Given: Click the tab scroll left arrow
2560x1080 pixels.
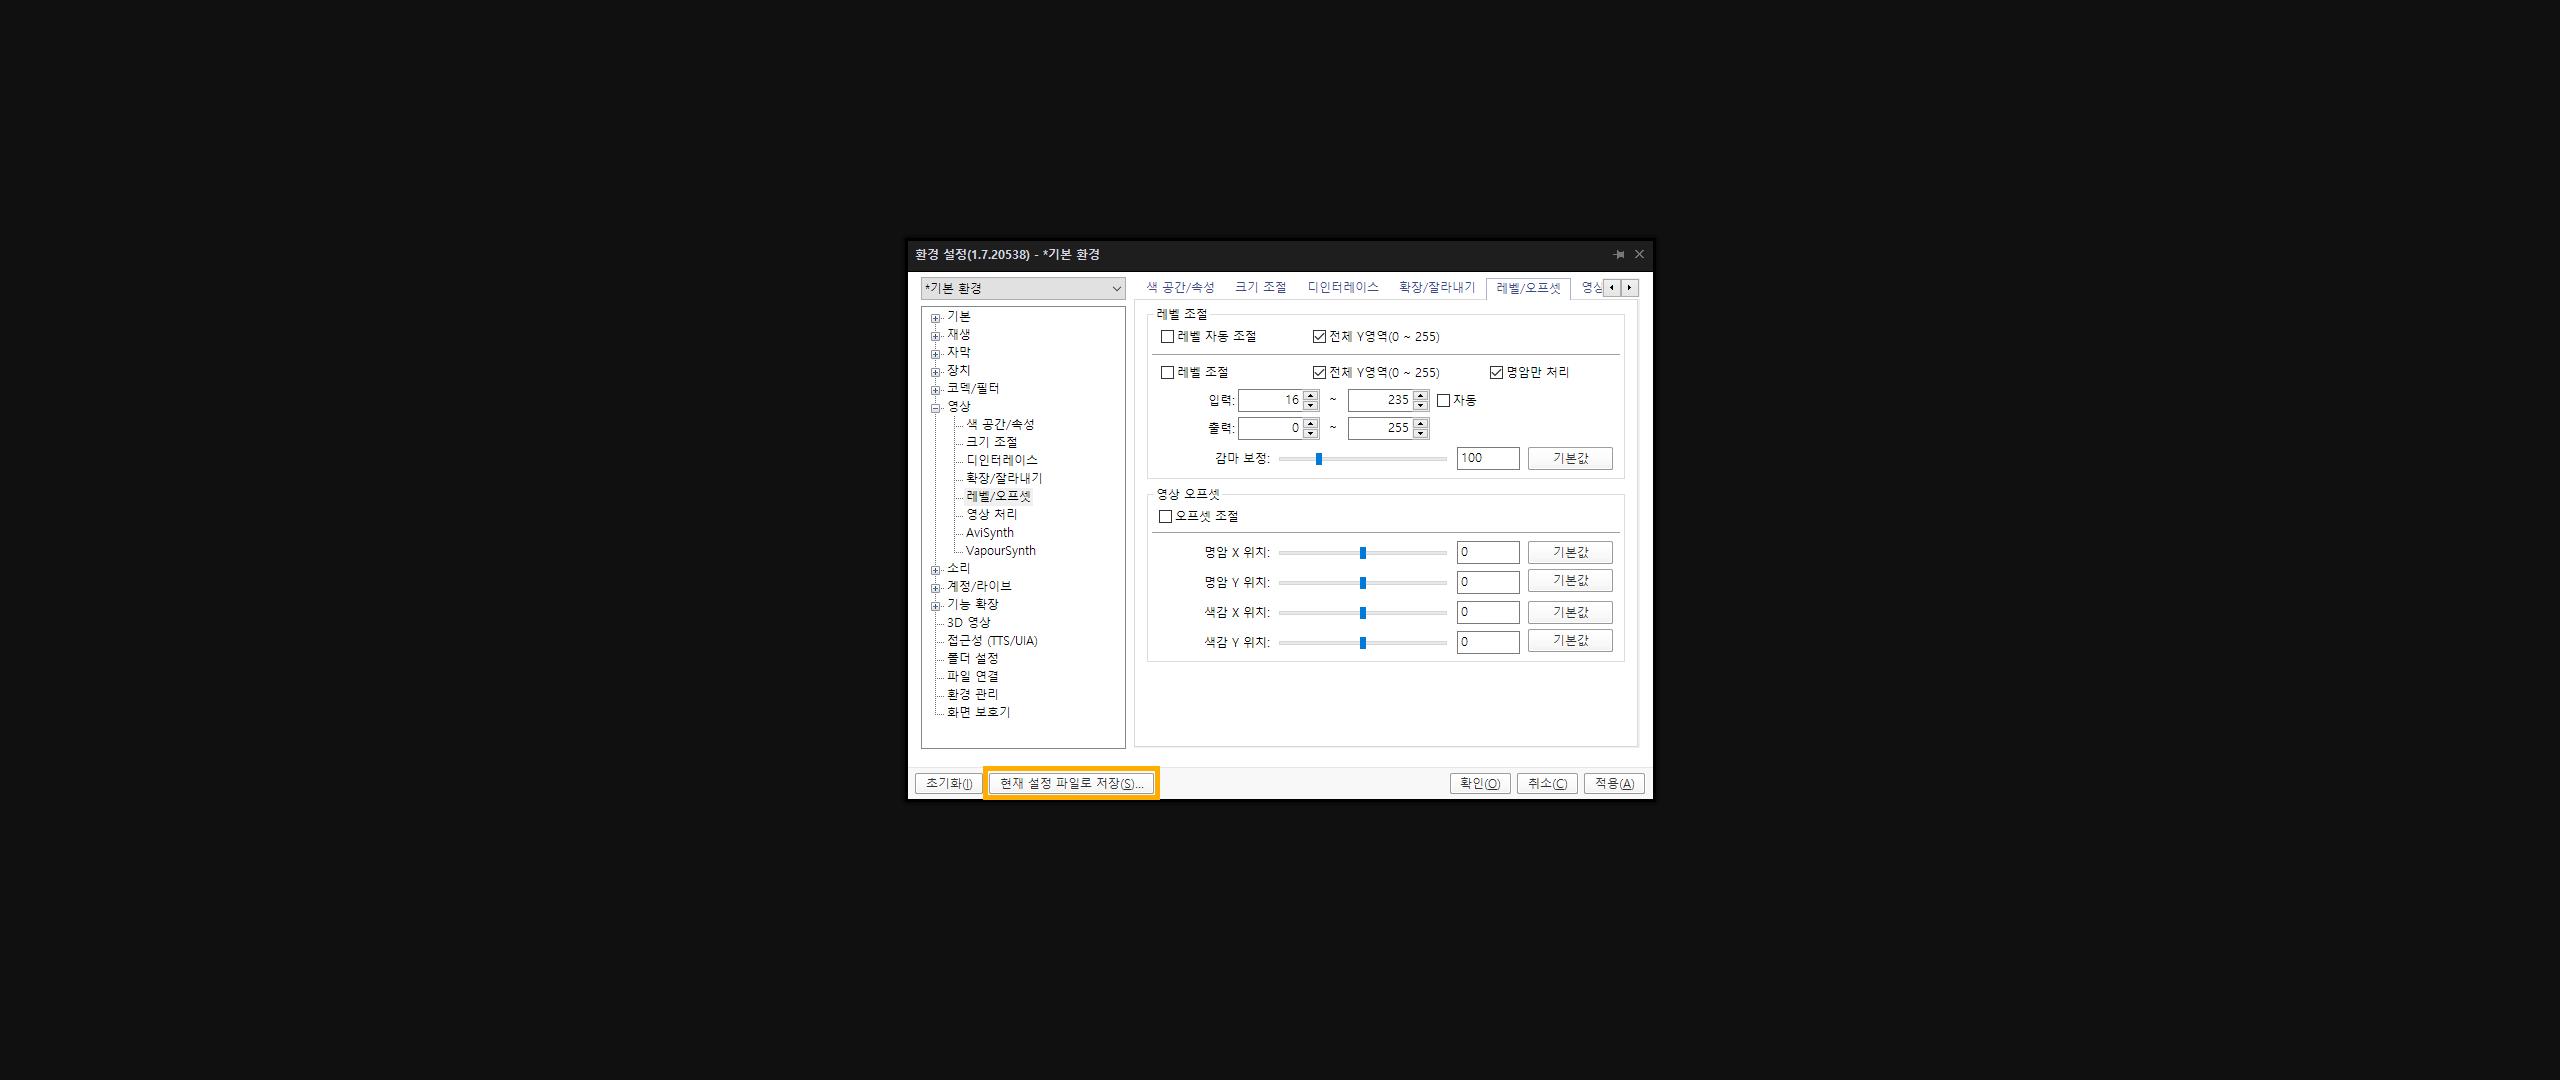Looking at the screenshot, I should click(x=1612, y=288).
